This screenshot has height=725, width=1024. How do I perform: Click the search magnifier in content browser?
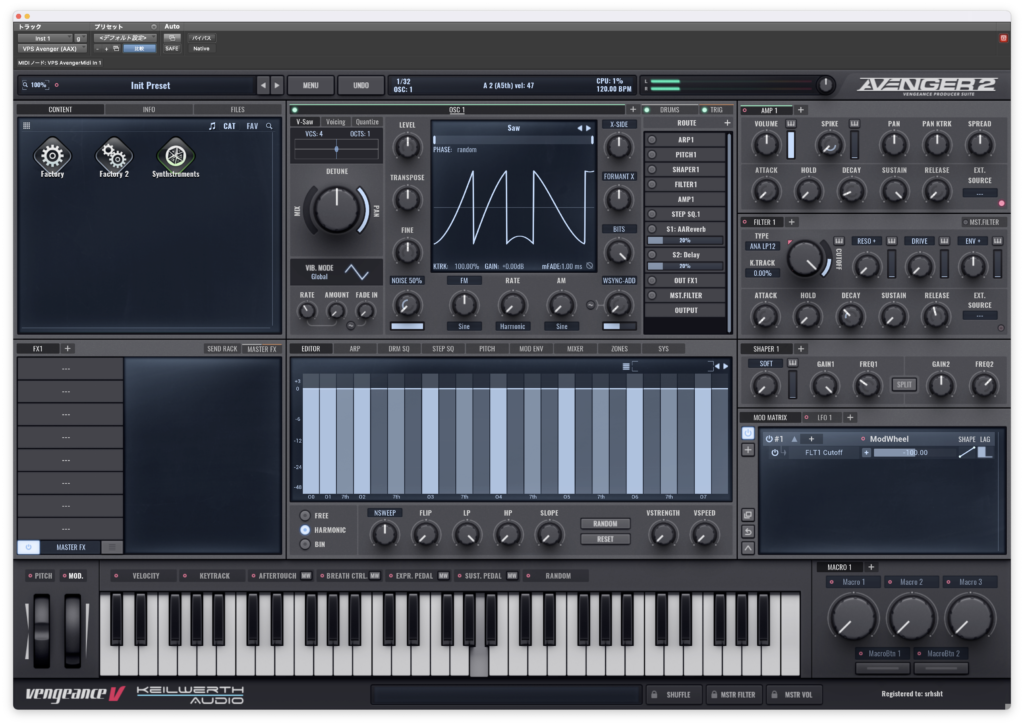click(269, 126)
